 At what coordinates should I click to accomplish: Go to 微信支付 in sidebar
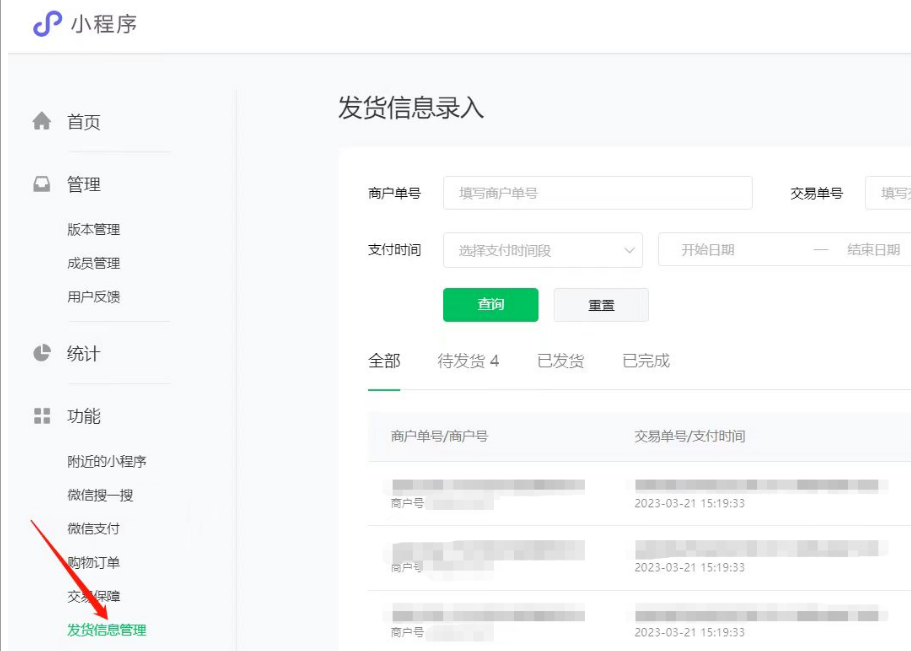pyautogui.click(x=94, y=529)
